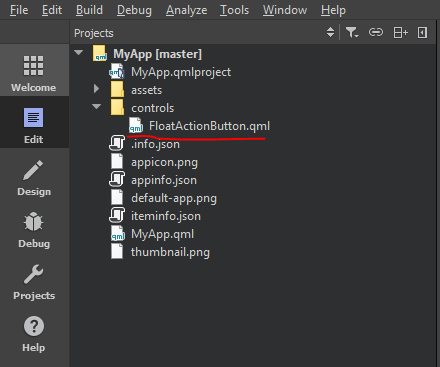
Task: Click the .info.json scroll icon
Action: click(x=117, y=143)
